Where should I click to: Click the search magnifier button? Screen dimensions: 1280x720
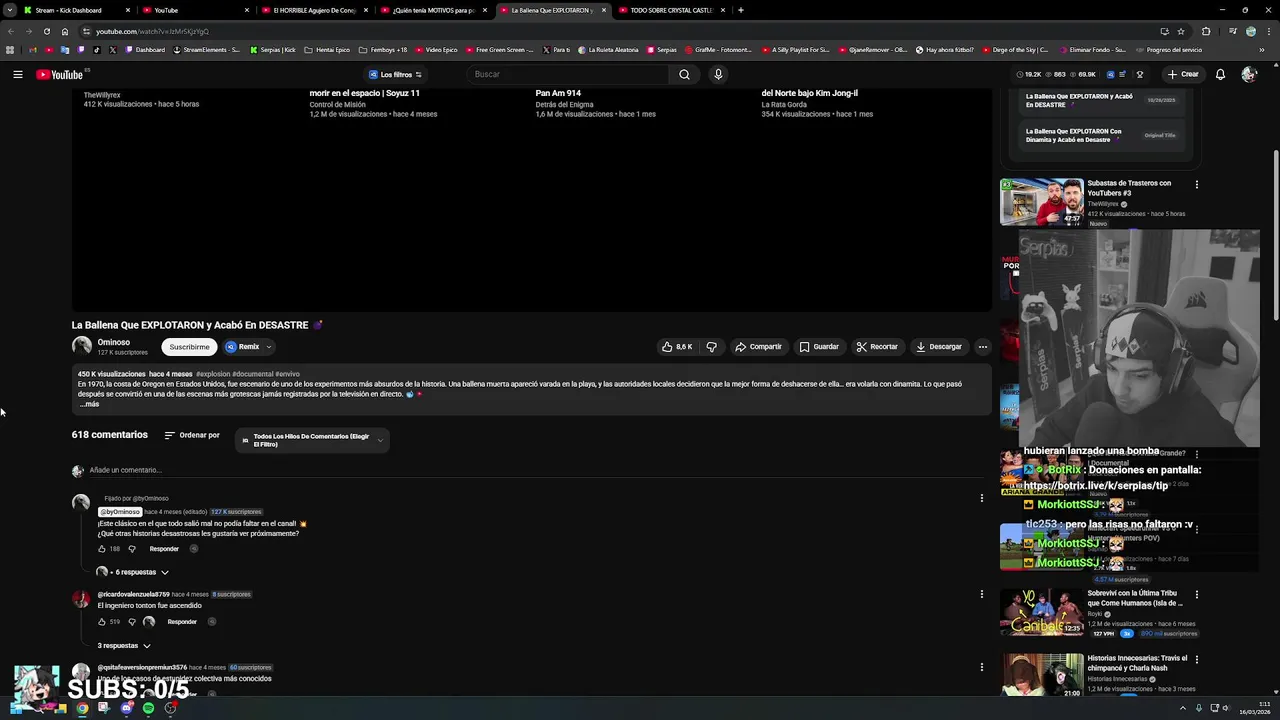pyautogui.click(x=684, y=74)
